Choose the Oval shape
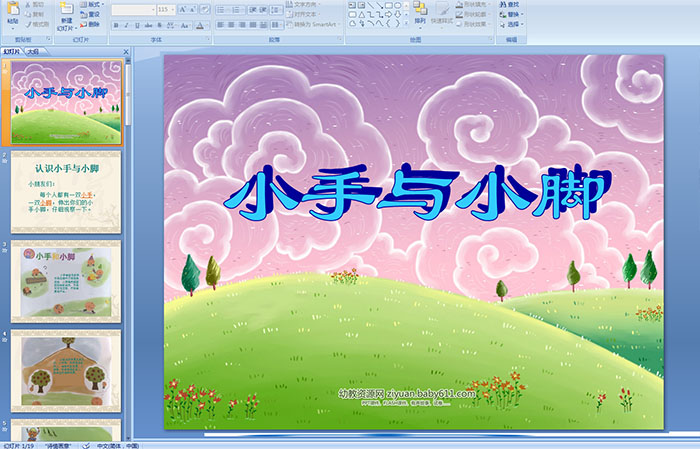The width and height of the screenshot is (700, 449). pos(397,5)
